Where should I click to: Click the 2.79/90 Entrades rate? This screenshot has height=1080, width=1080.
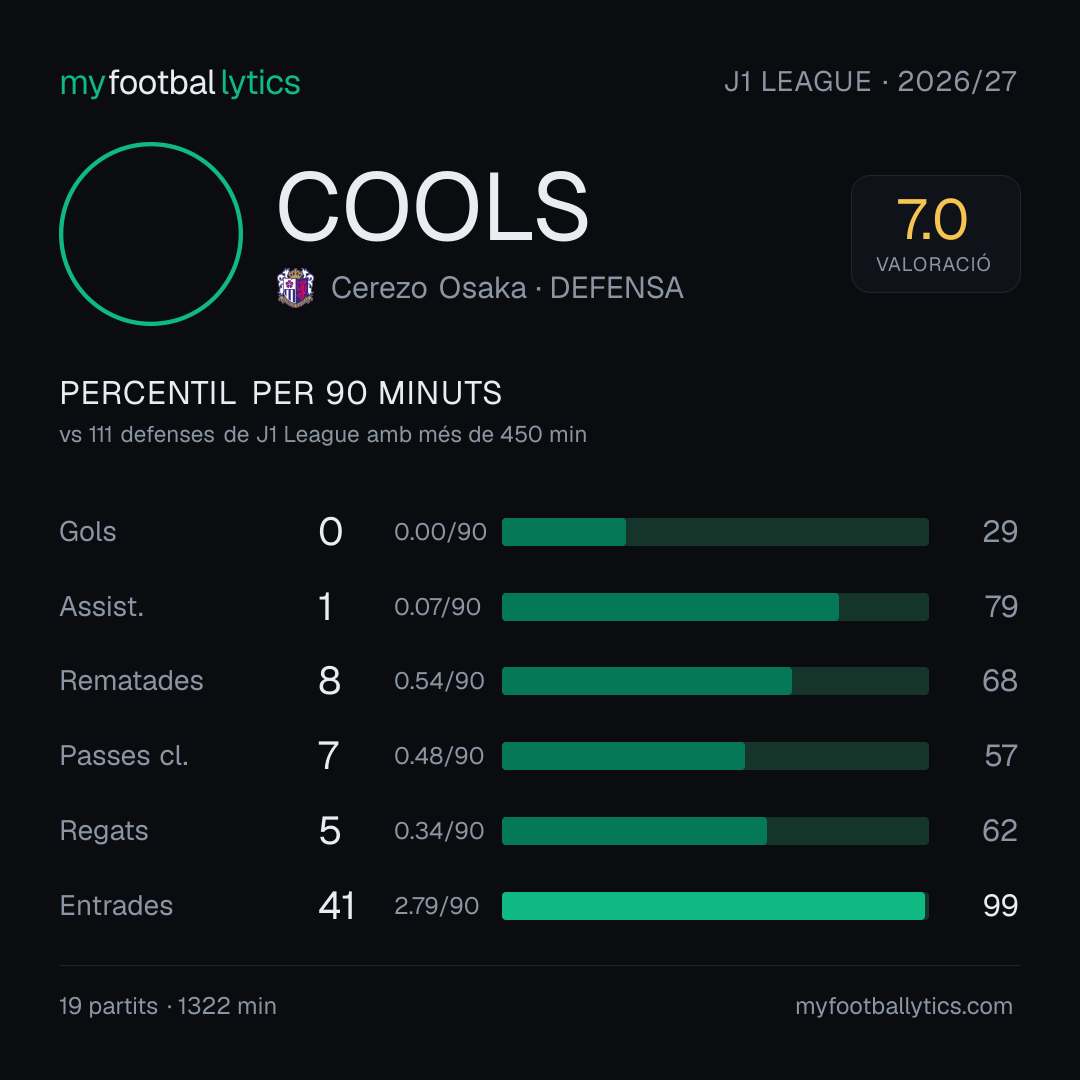click(437, 906)
